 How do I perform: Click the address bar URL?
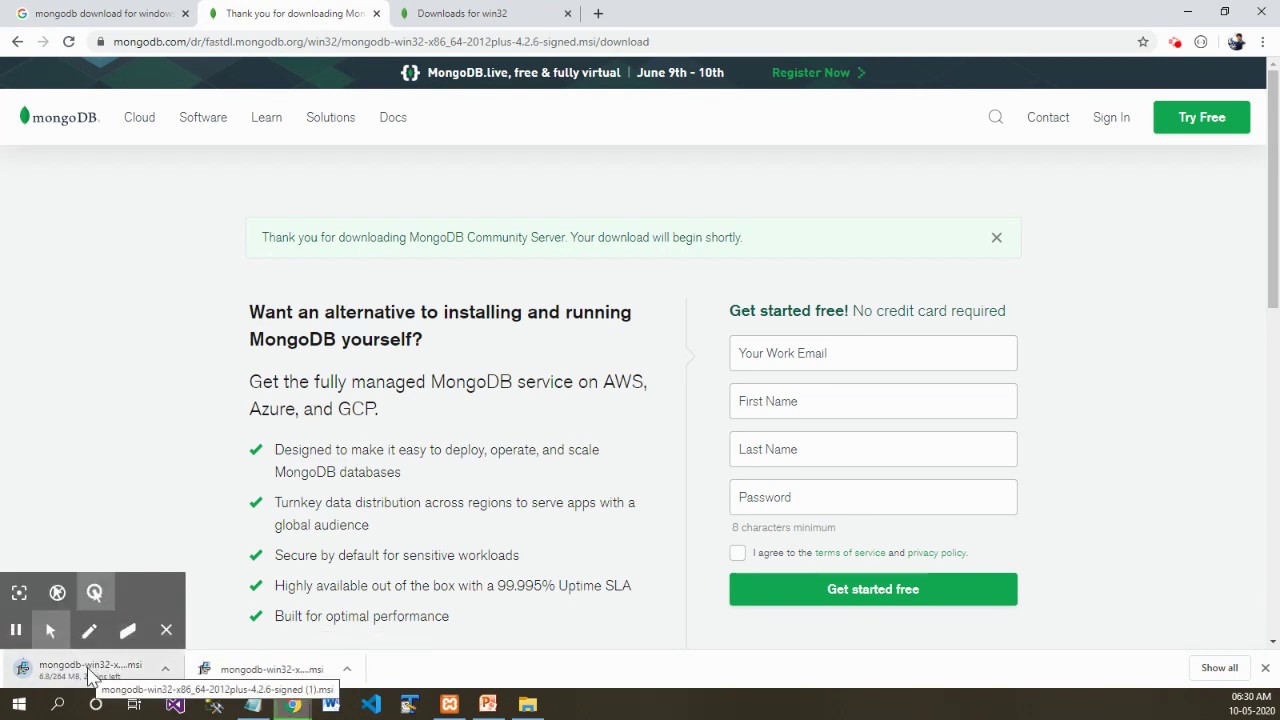coord(381,42)
